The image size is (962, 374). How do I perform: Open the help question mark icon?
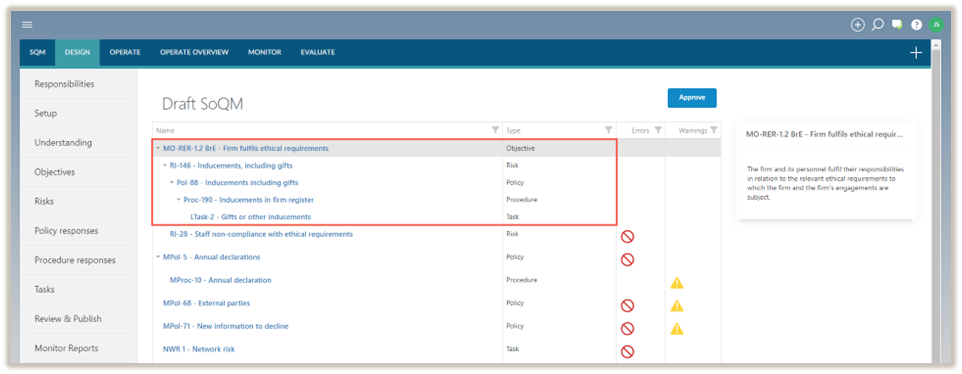click(917, 25)
